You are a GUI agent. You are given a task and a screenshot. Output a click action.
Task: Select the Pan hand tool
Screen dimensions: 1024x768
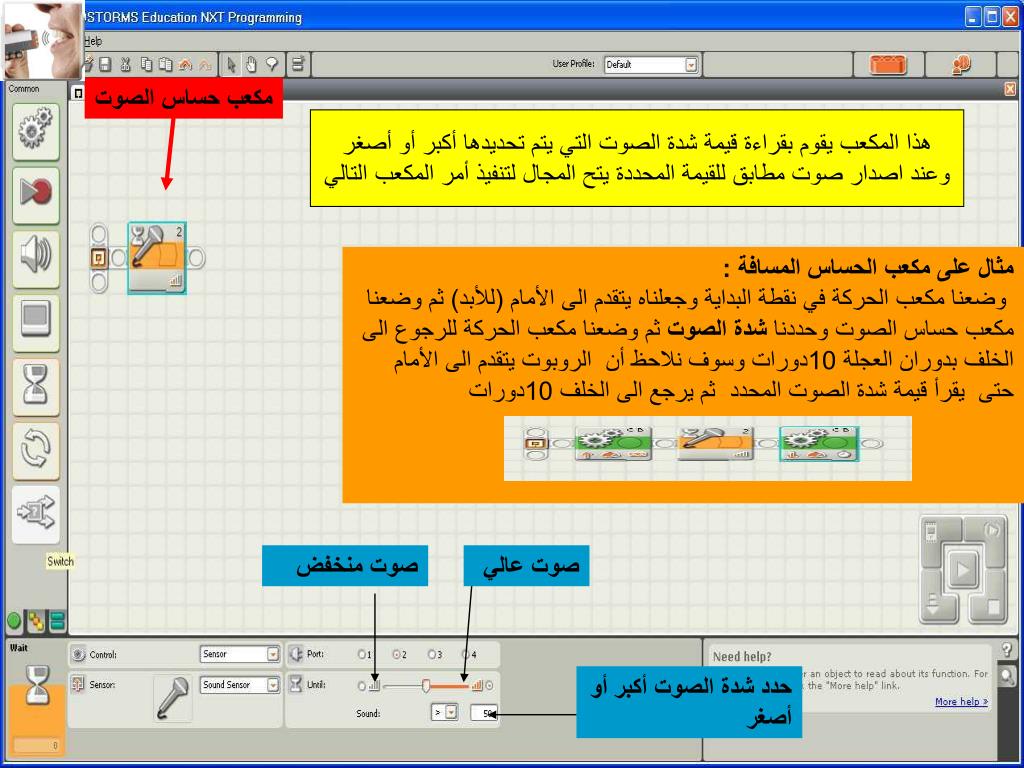251,64
